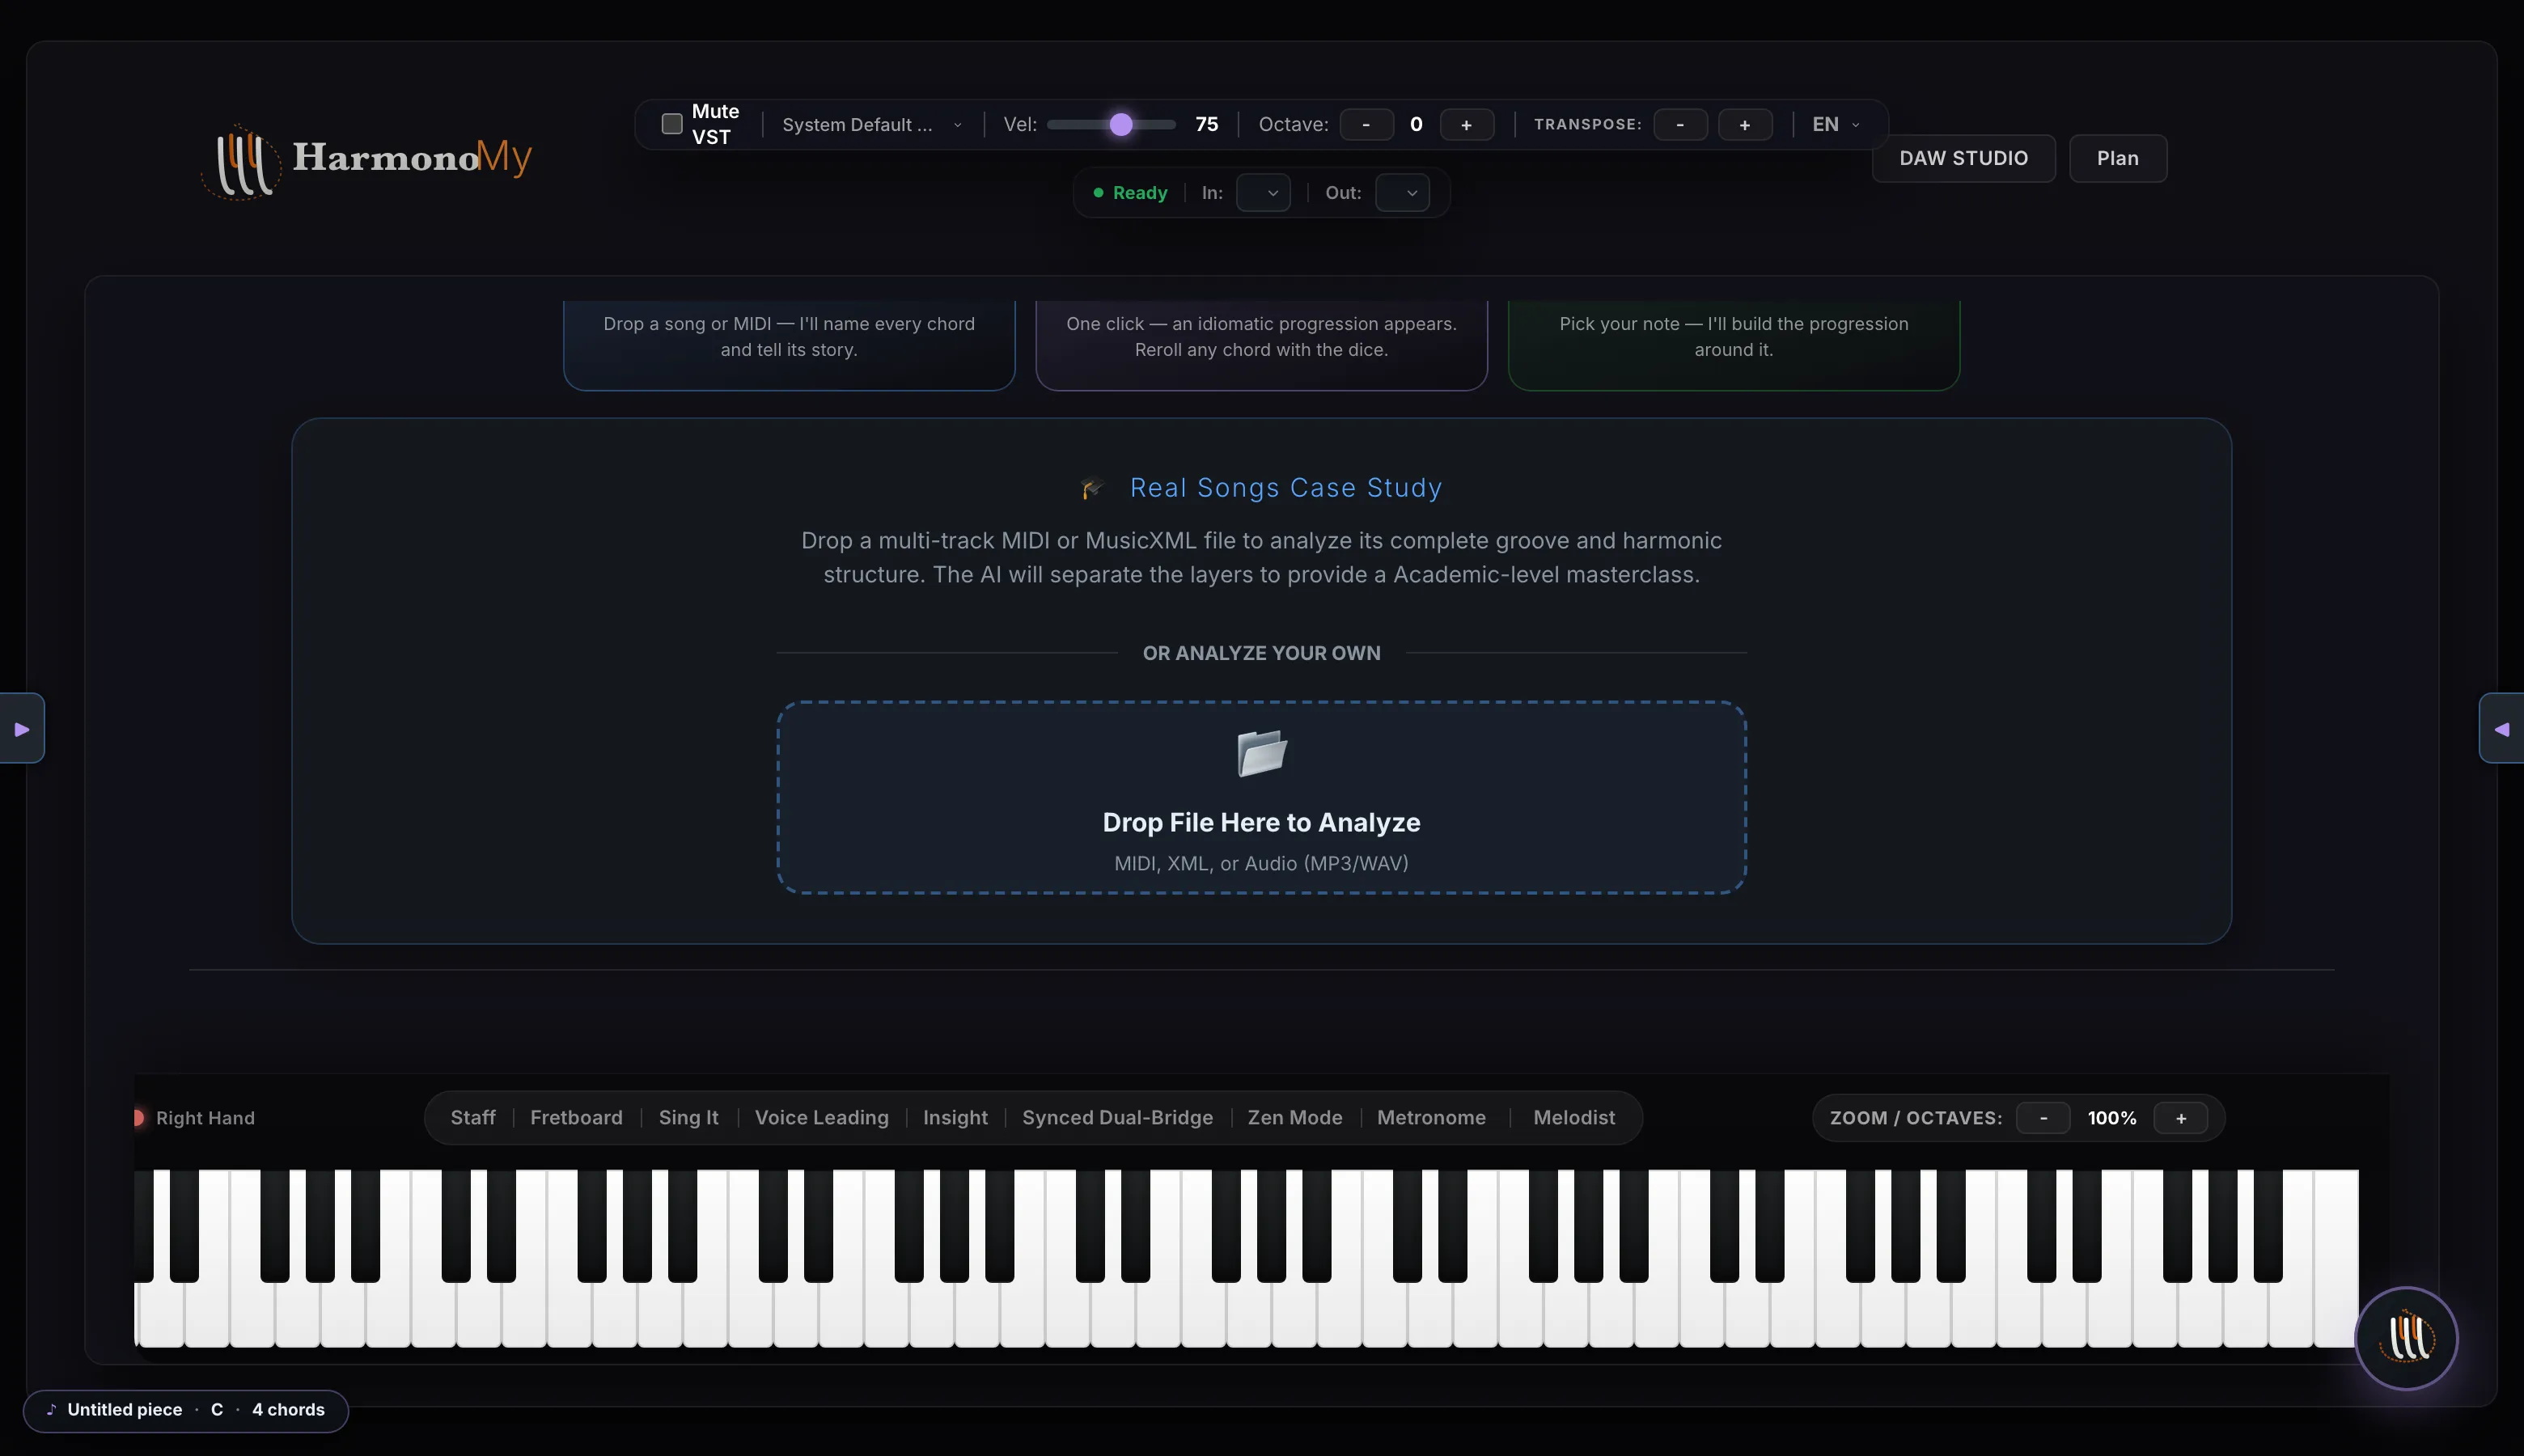Click the Real Songs Case Study heading

coord(1286,488)
